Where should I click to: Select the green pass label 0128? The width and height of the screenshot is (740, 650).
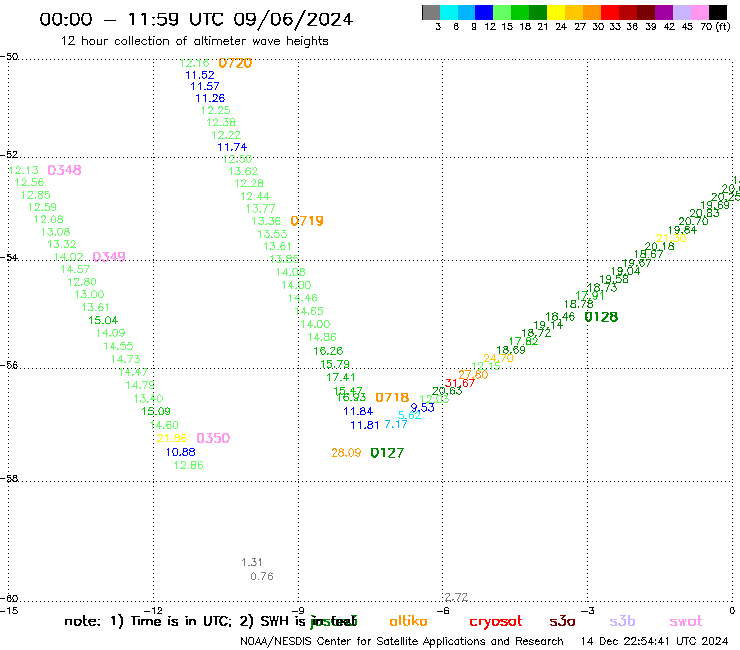(x=601, y=317)
